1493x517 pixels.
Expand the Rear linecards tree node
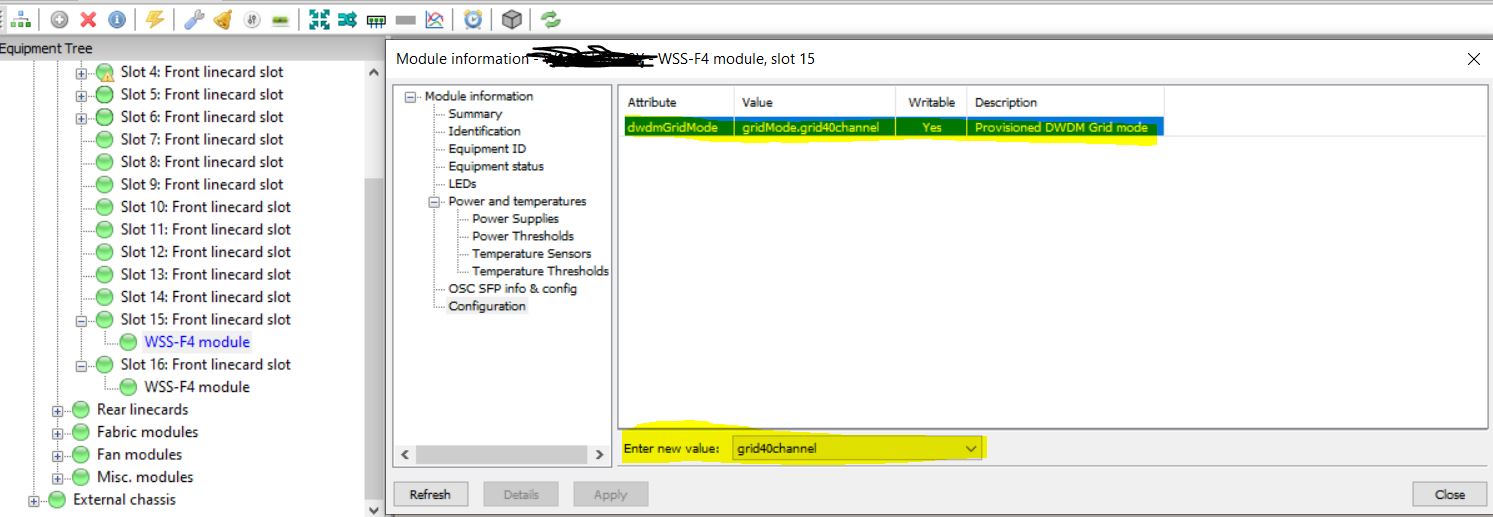point(58,410)
